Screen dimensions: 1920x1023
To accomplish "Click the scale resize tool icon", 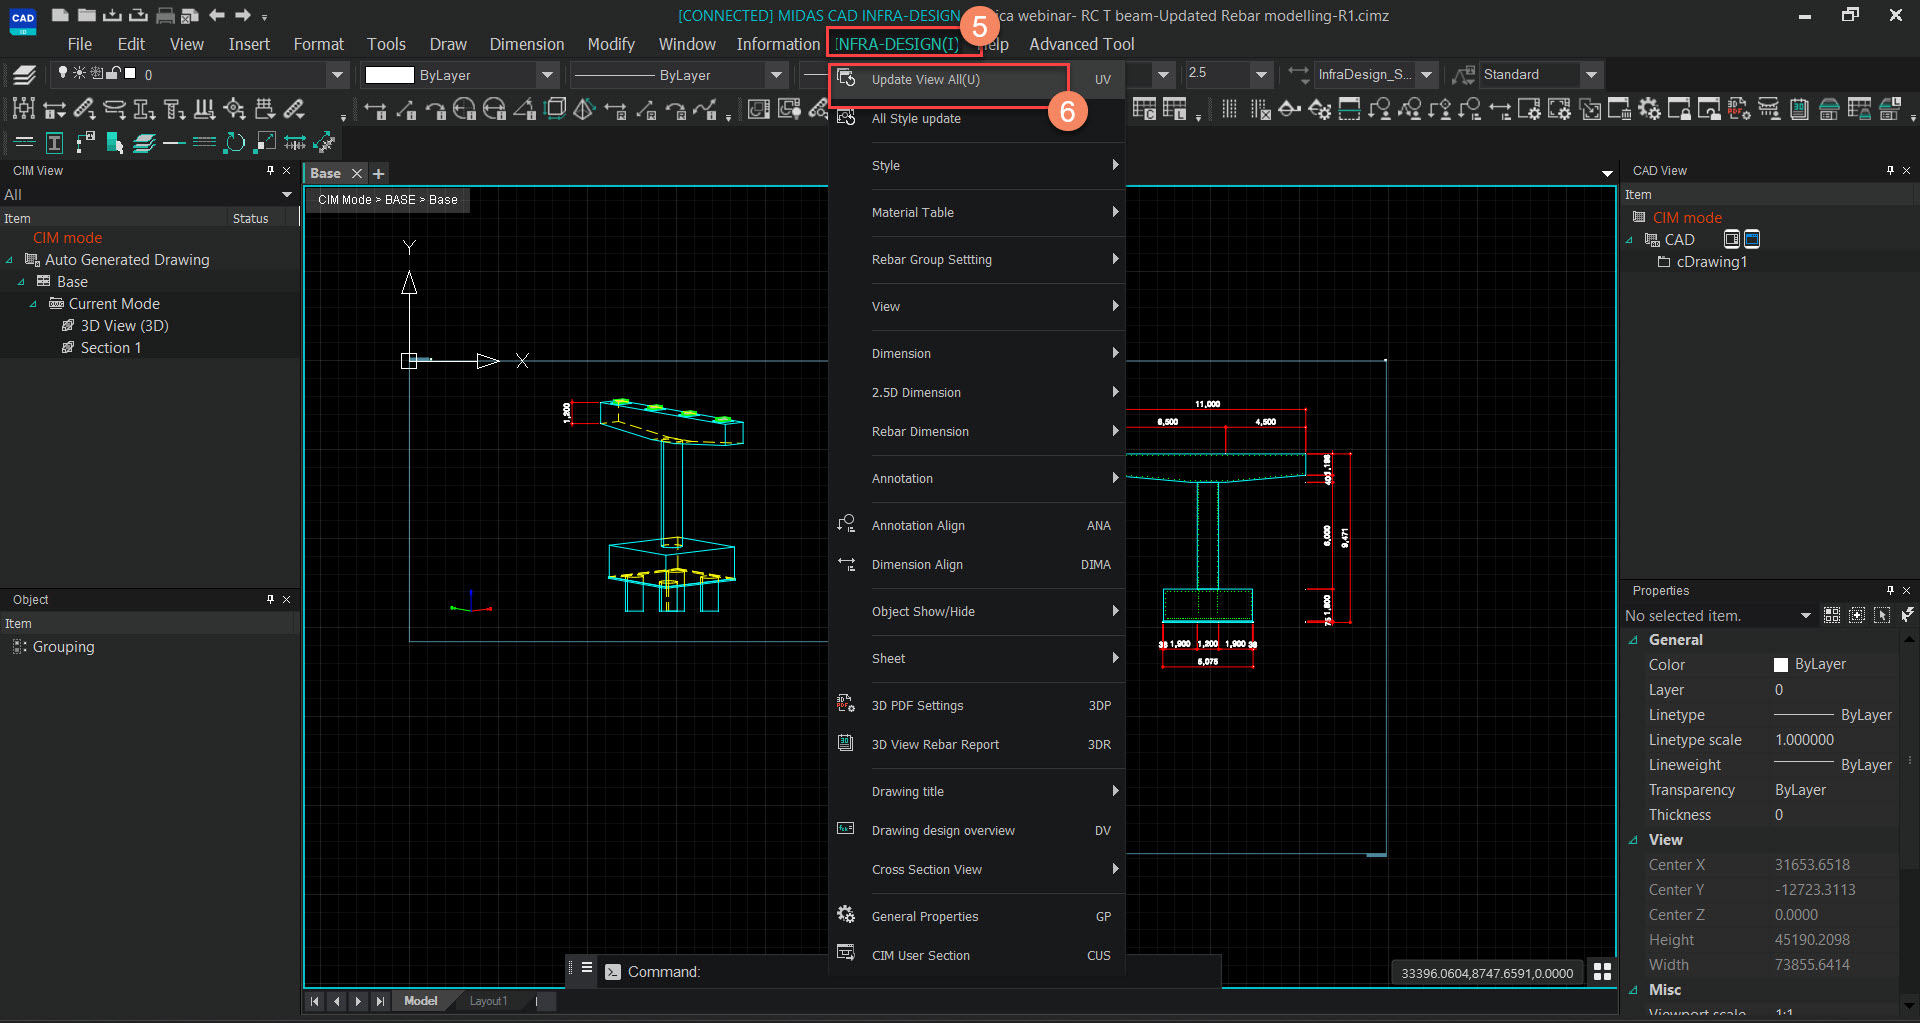I will (x=265, y=143).
